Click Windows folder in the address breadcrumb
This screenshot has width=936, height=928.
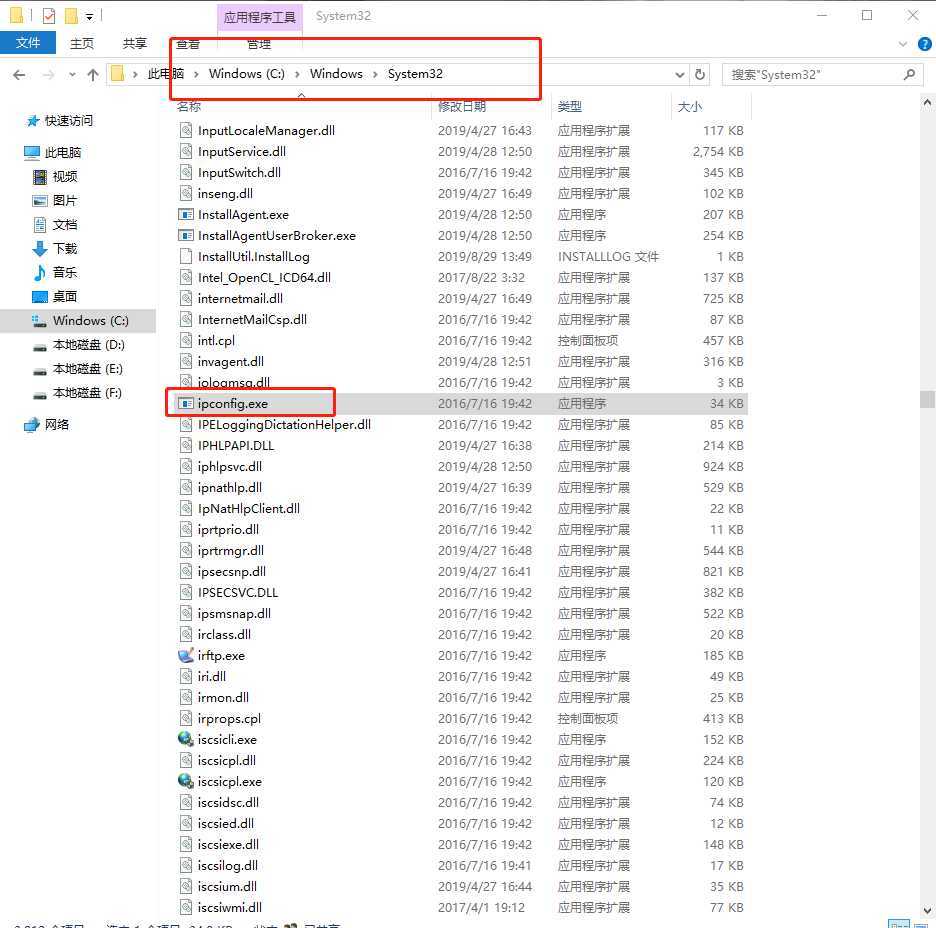click(336, 74)
